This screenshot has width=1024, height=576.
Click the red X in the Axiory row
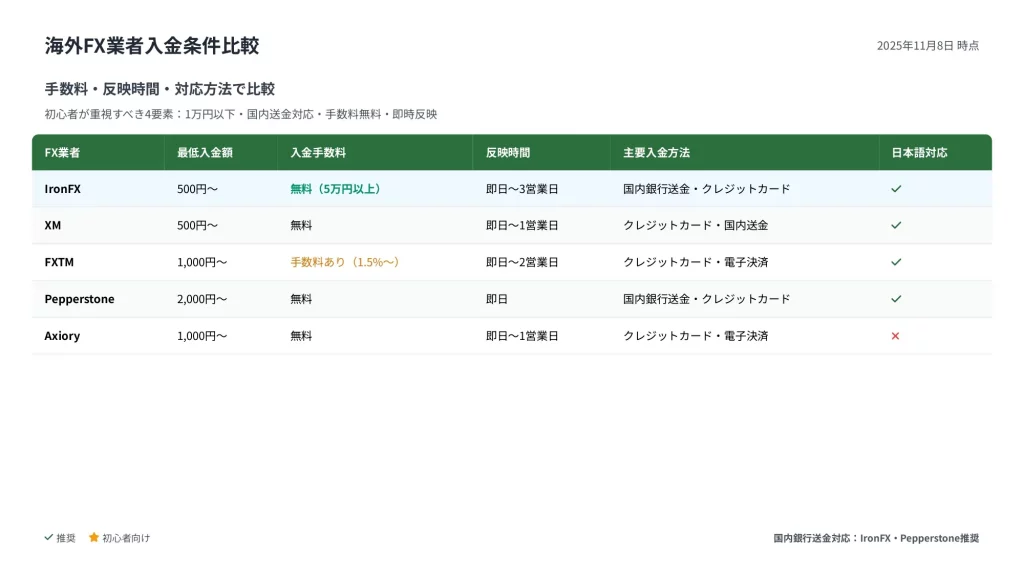pyautogui.click(x=895, y=336)
